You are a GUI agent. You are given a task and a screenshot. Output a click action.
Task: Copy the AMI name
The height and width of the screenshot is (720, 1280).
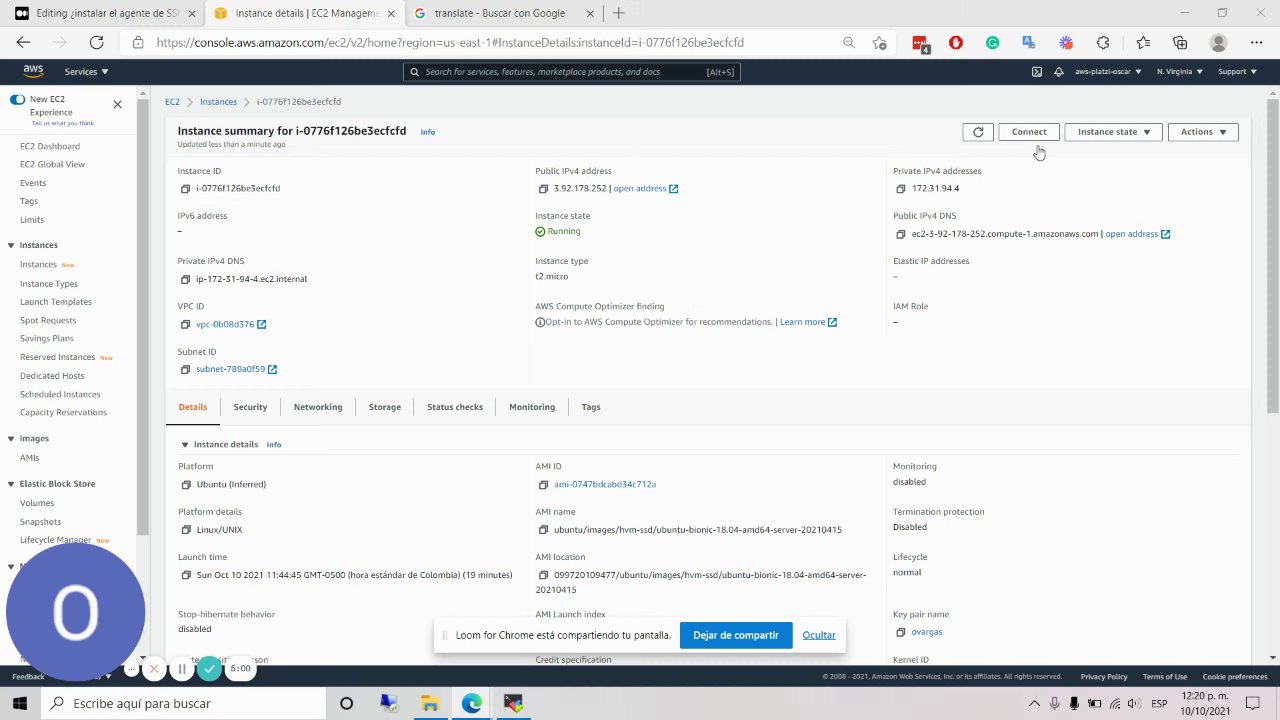(x=543, y=530)
